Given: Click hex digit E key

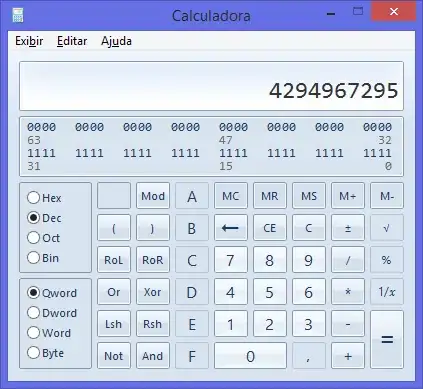Looking at the screenshot, I should [192, 324].
